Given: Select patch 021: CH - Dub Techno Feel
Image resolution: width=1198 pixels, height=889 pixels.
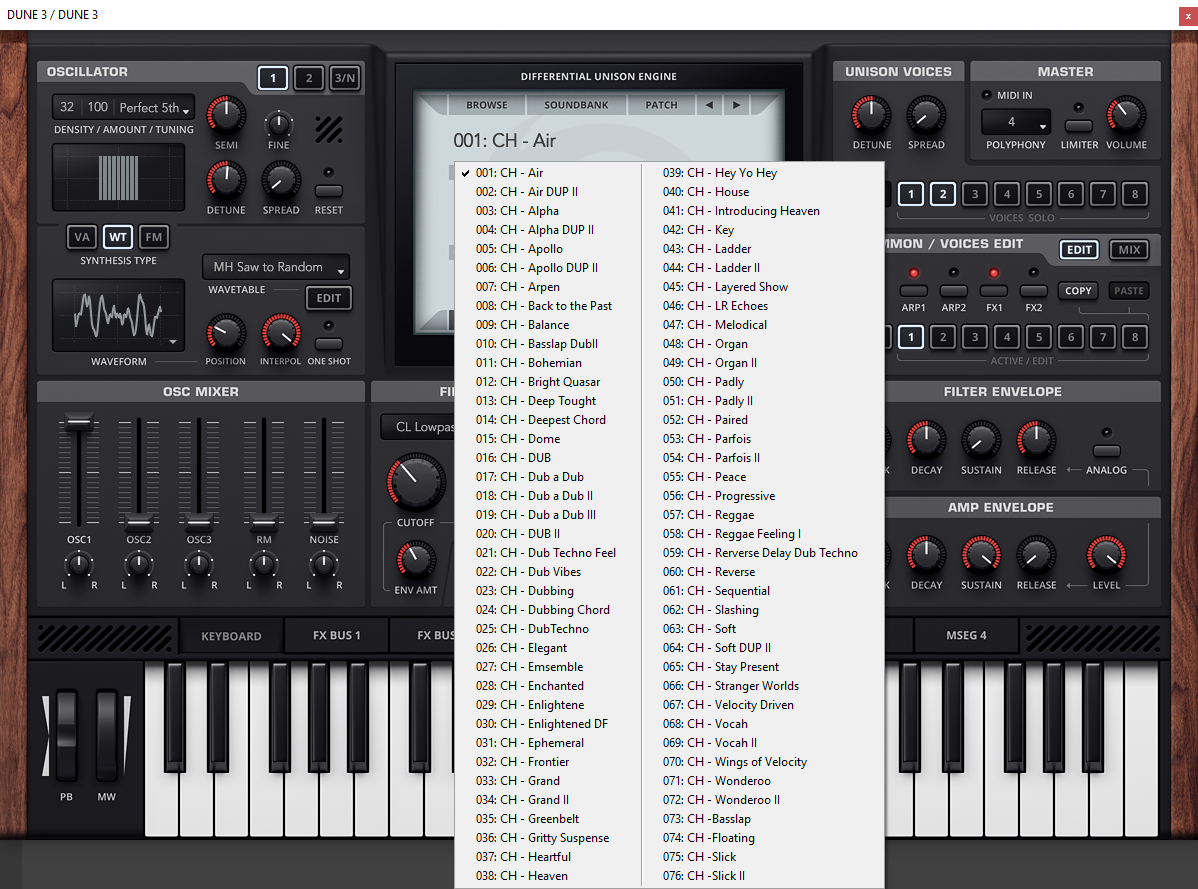Looking at the screenshot, I should (546, 553).
